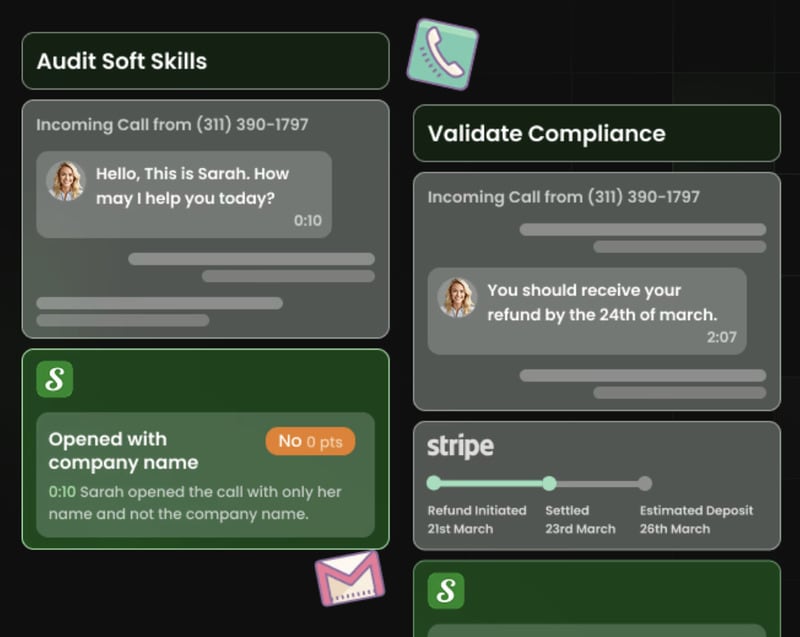Click the pink envelope mail icon
The width and height of the screenshot is (800, 637).
click(350, 578)
